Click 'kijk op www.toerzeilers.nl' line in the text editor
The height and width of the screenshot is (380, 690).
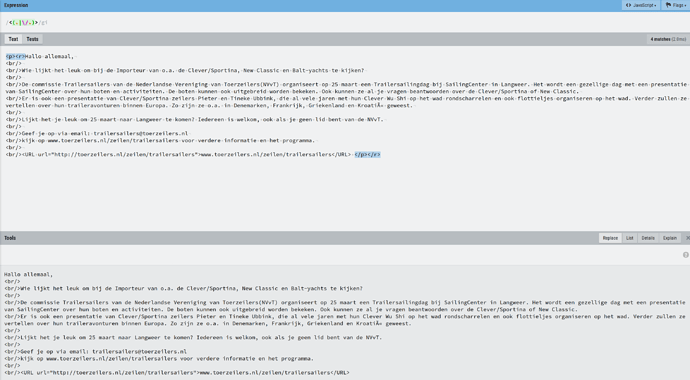[161, 140]
